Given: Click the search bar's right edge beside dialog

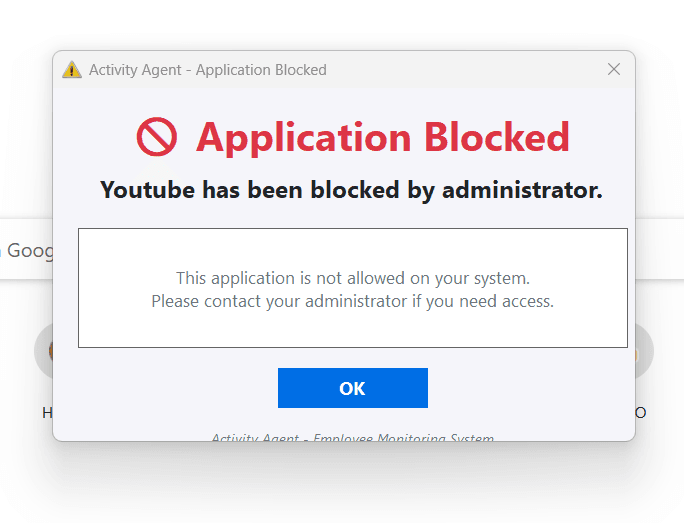Looking at the screenshot, I should 660,249.
